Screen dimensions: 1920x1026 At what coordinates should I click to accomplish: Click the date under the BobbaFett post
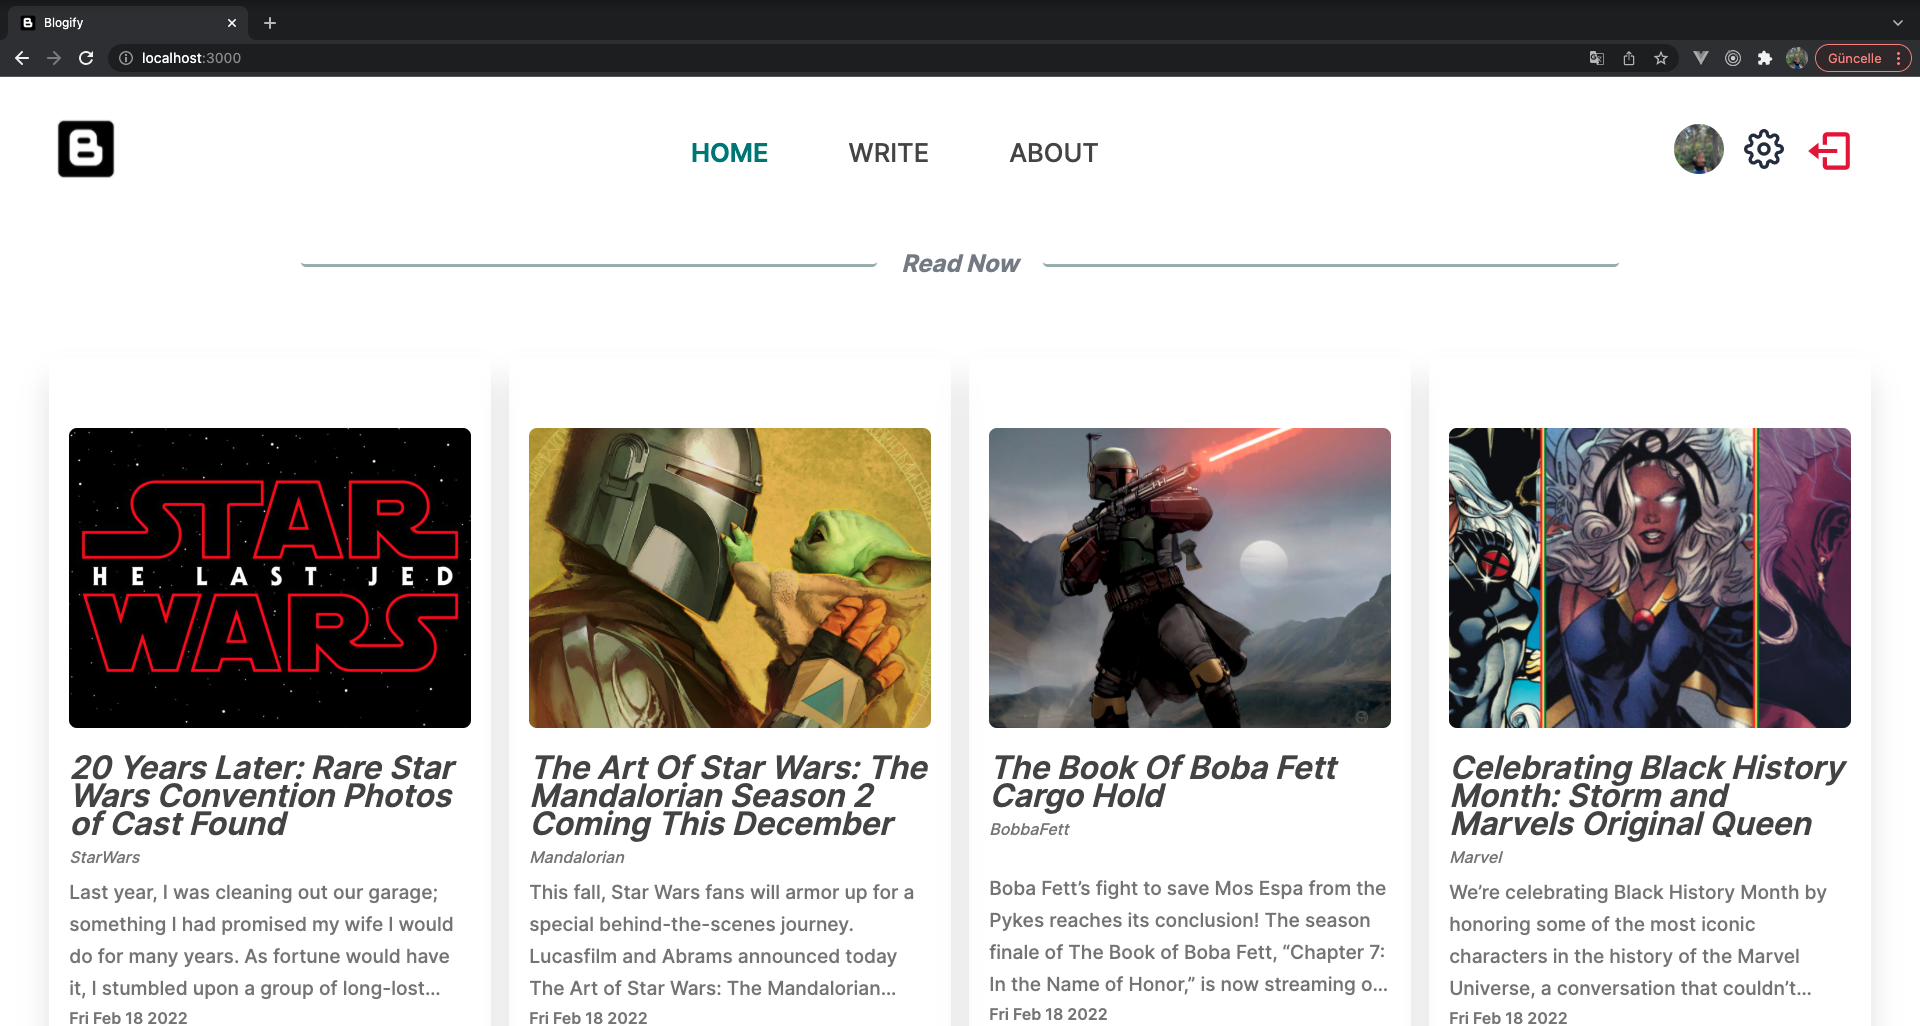click(x=1048, y=1014)
